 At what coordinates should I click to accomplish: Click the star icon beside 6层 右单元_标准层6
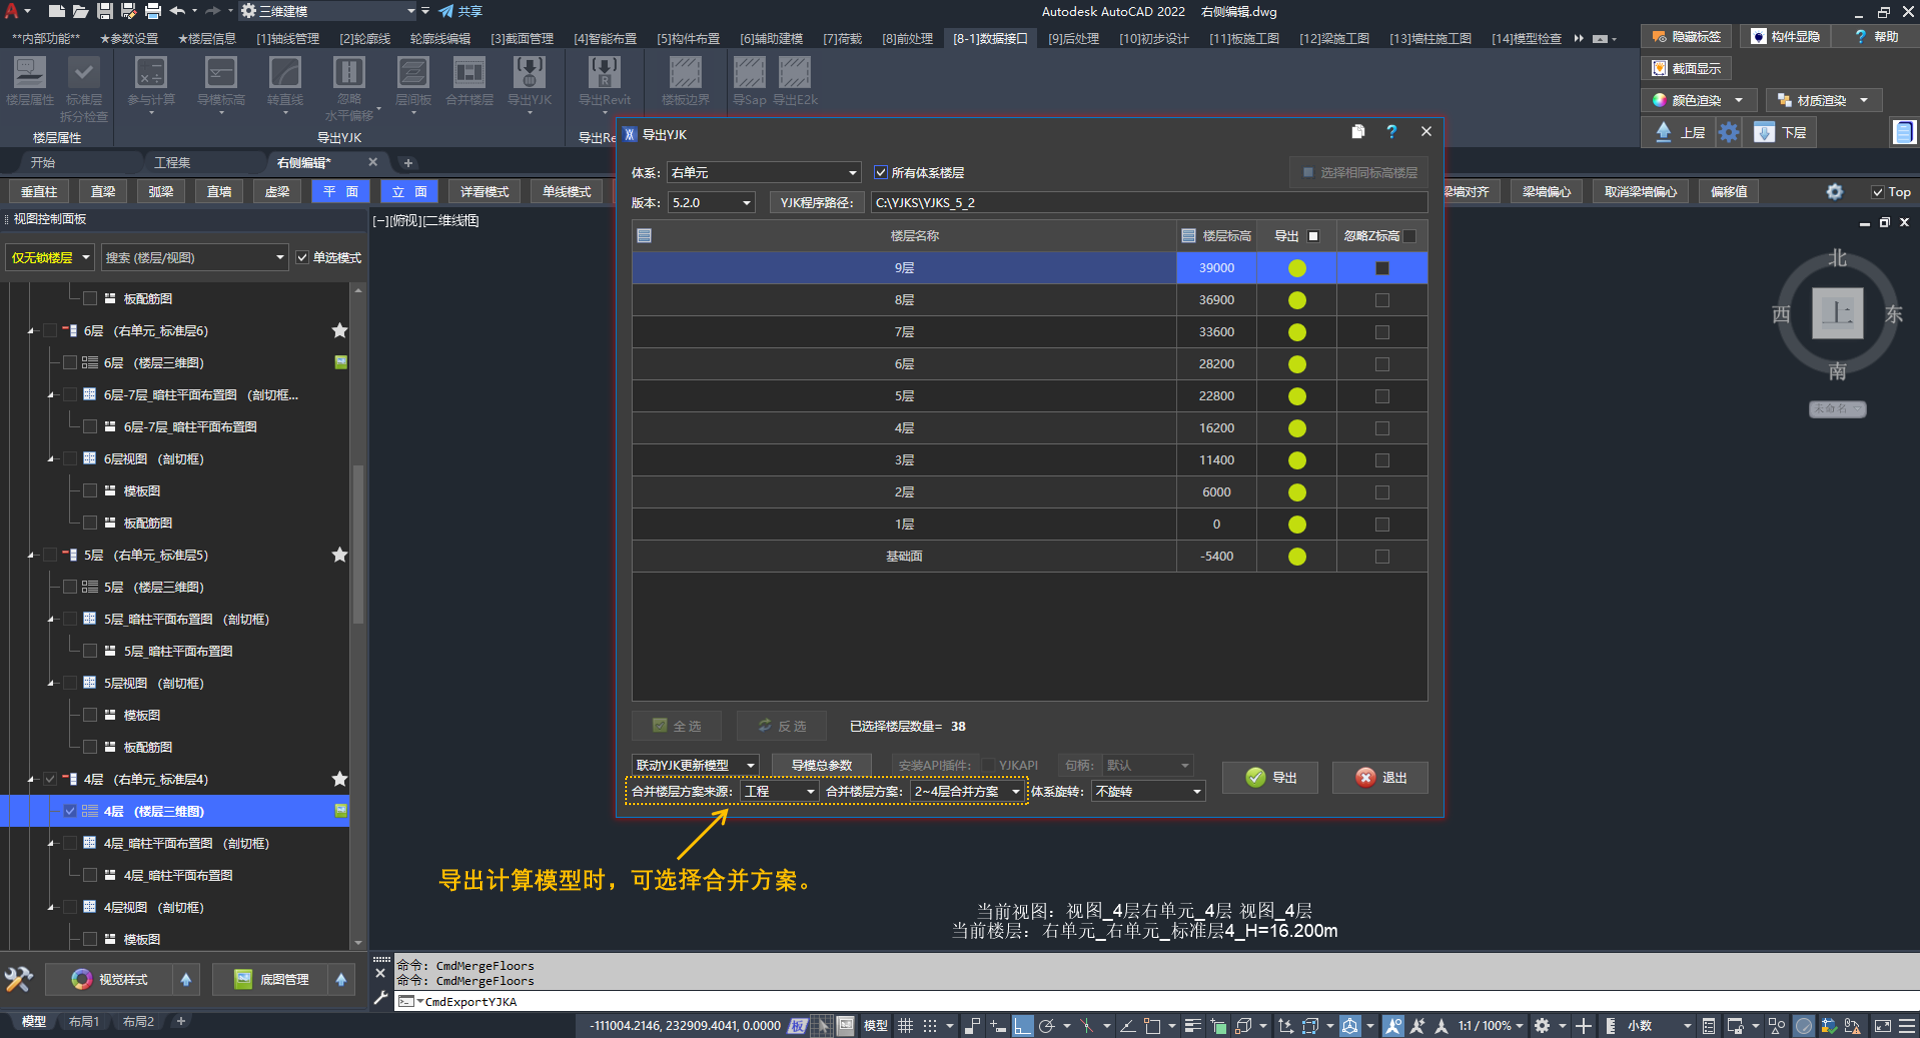340,331
